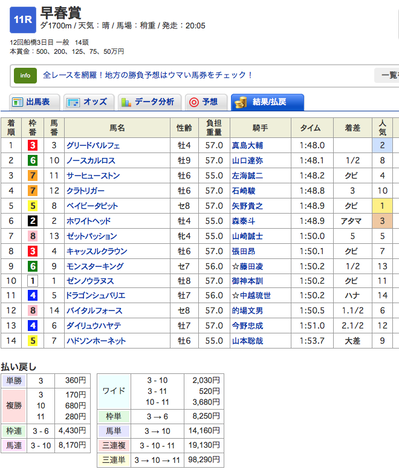The height and width of the screenshot is (475, 399).
Task: Click the 着差 column header
Action: pos(353,128)
